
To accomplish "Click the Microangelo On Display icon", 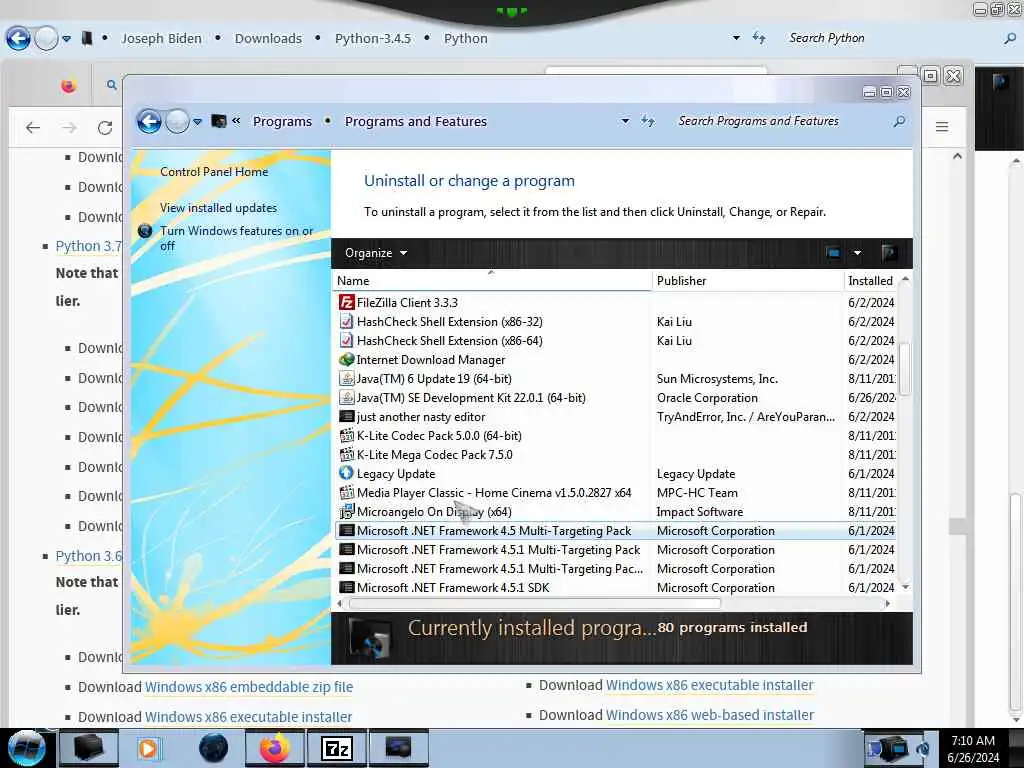I will pyautogui.click(x=346, y=511).
